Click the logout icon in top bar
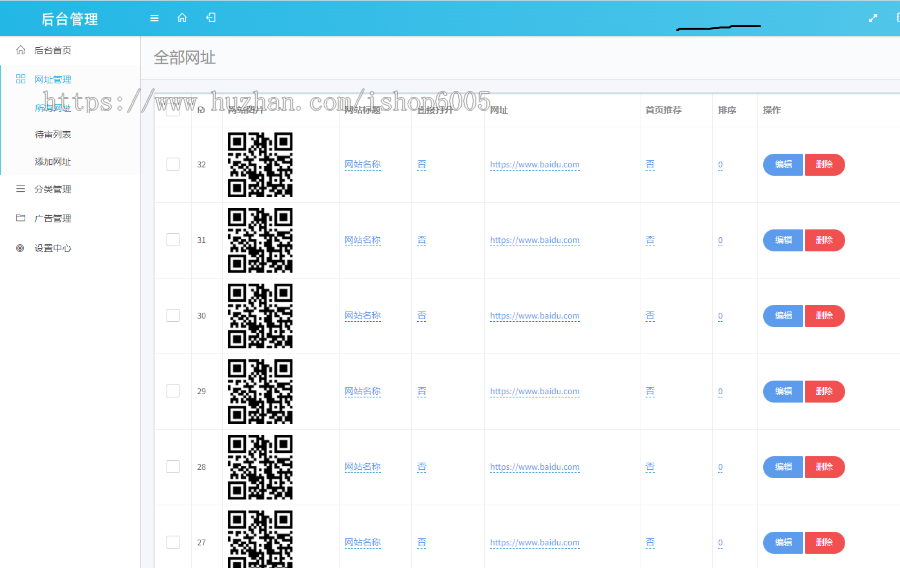 [211, 18]
